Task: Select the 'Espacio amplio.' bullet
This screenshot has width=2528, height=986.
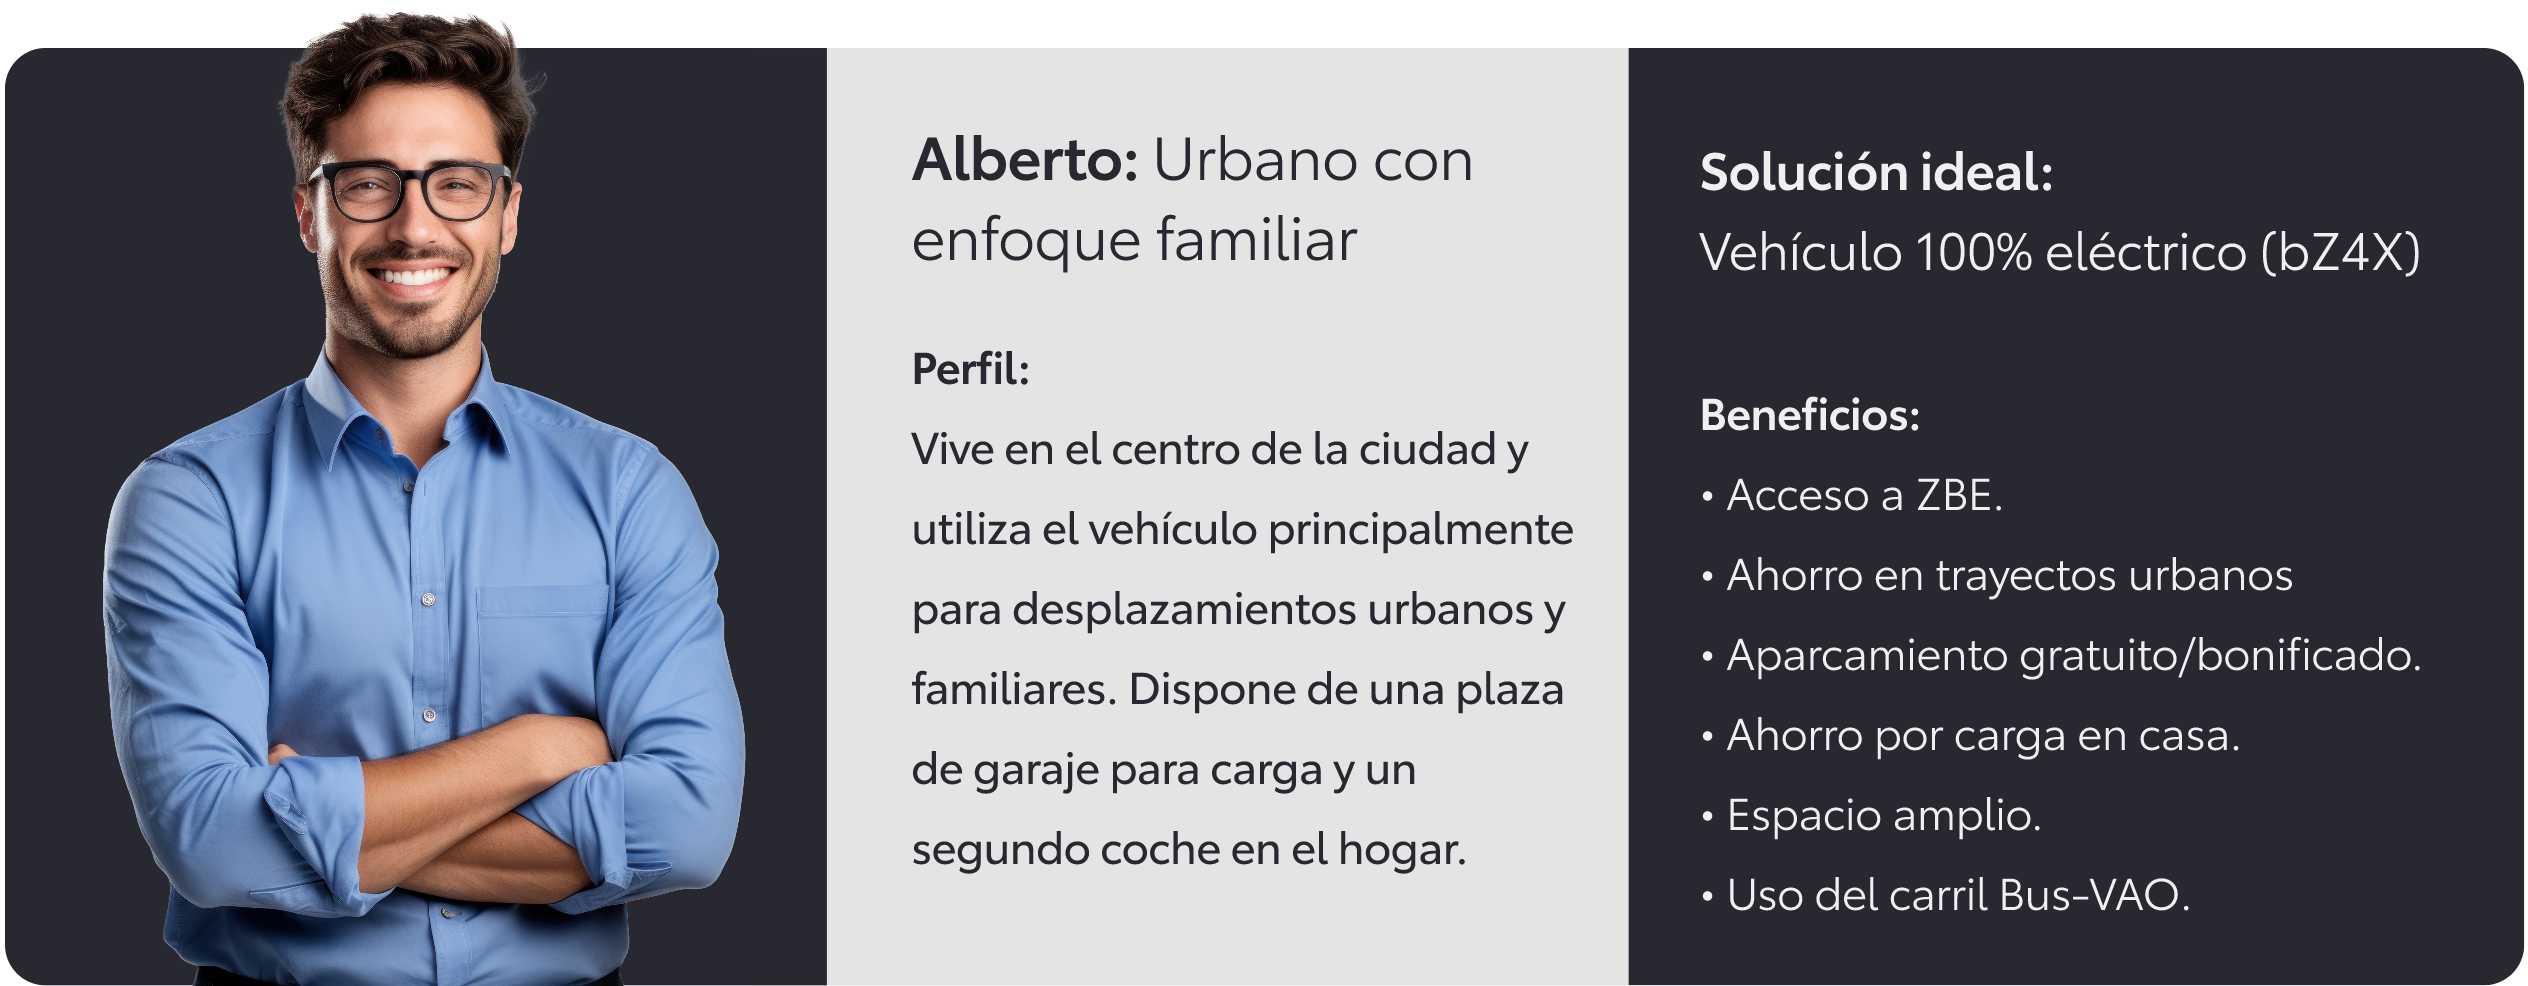Action: [x=1870, y=816]
